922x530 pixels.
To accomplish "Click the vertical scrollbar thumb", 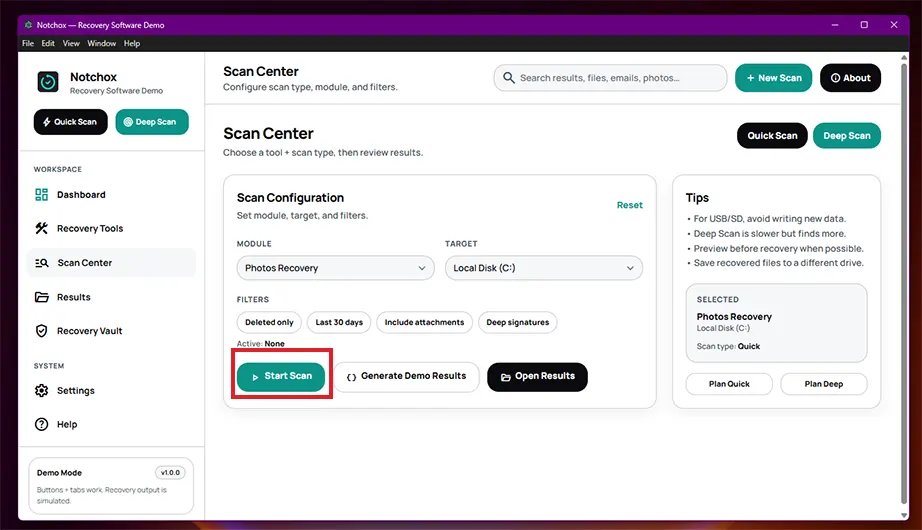I will pos(904,282).
